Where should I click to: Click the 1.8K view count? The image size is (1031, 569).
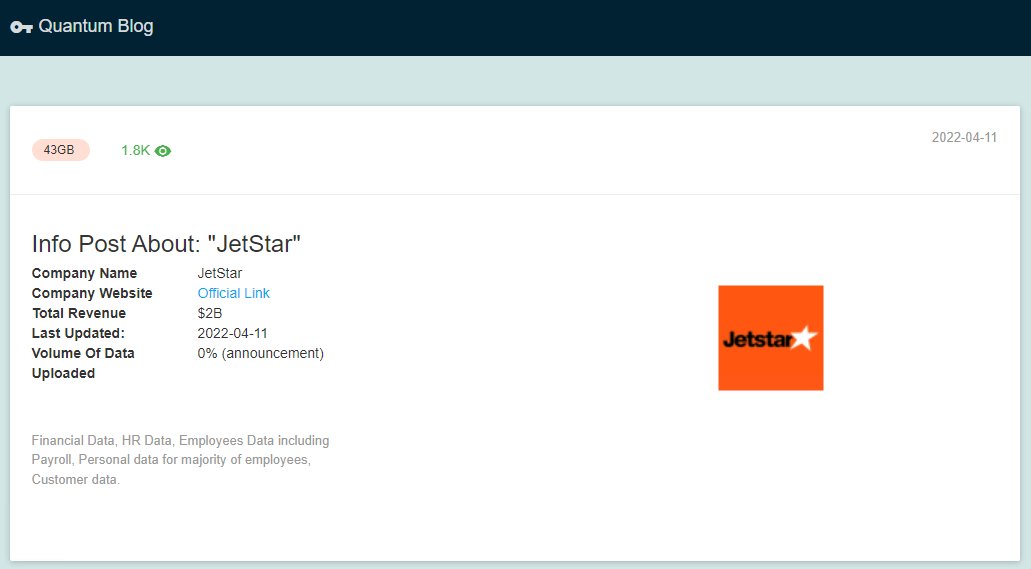tap(135, 151)
